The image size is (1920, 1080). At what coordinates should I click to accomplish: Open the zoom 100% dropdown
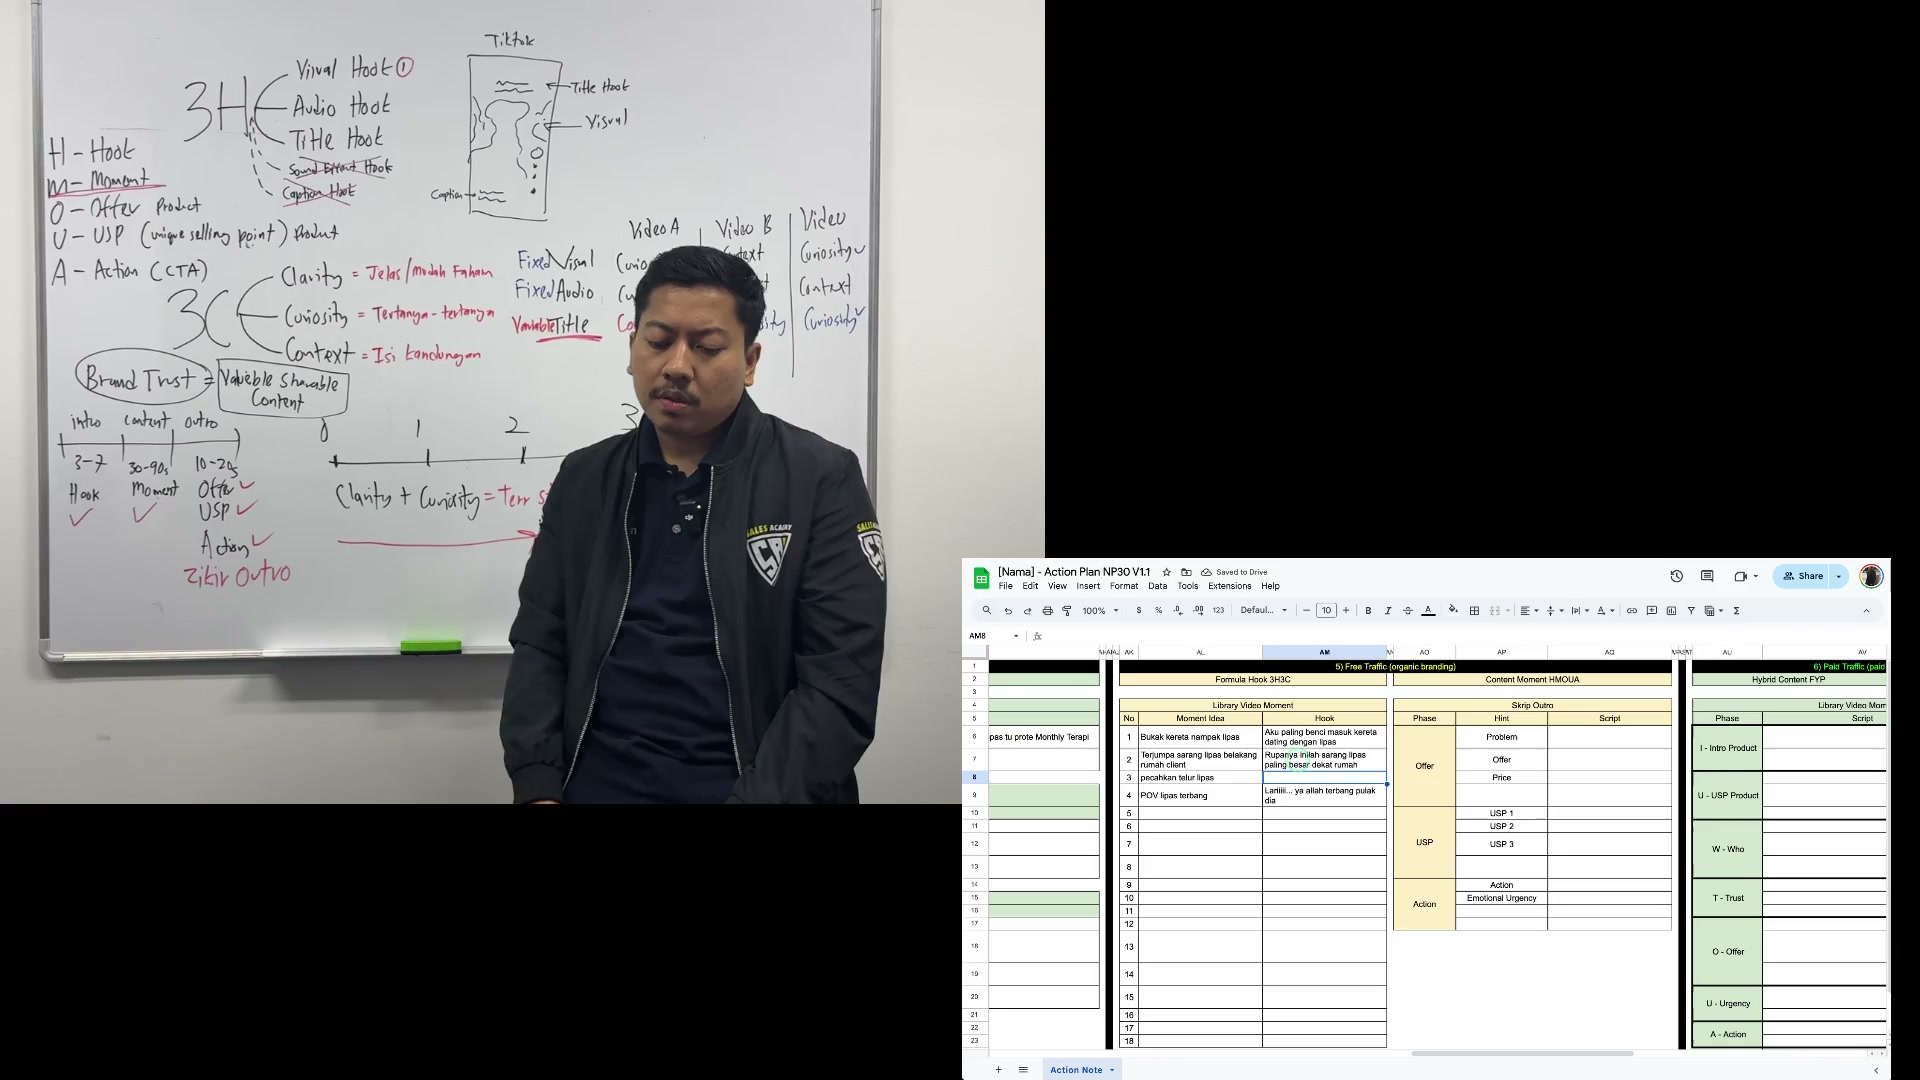[x=1100, y=610]
